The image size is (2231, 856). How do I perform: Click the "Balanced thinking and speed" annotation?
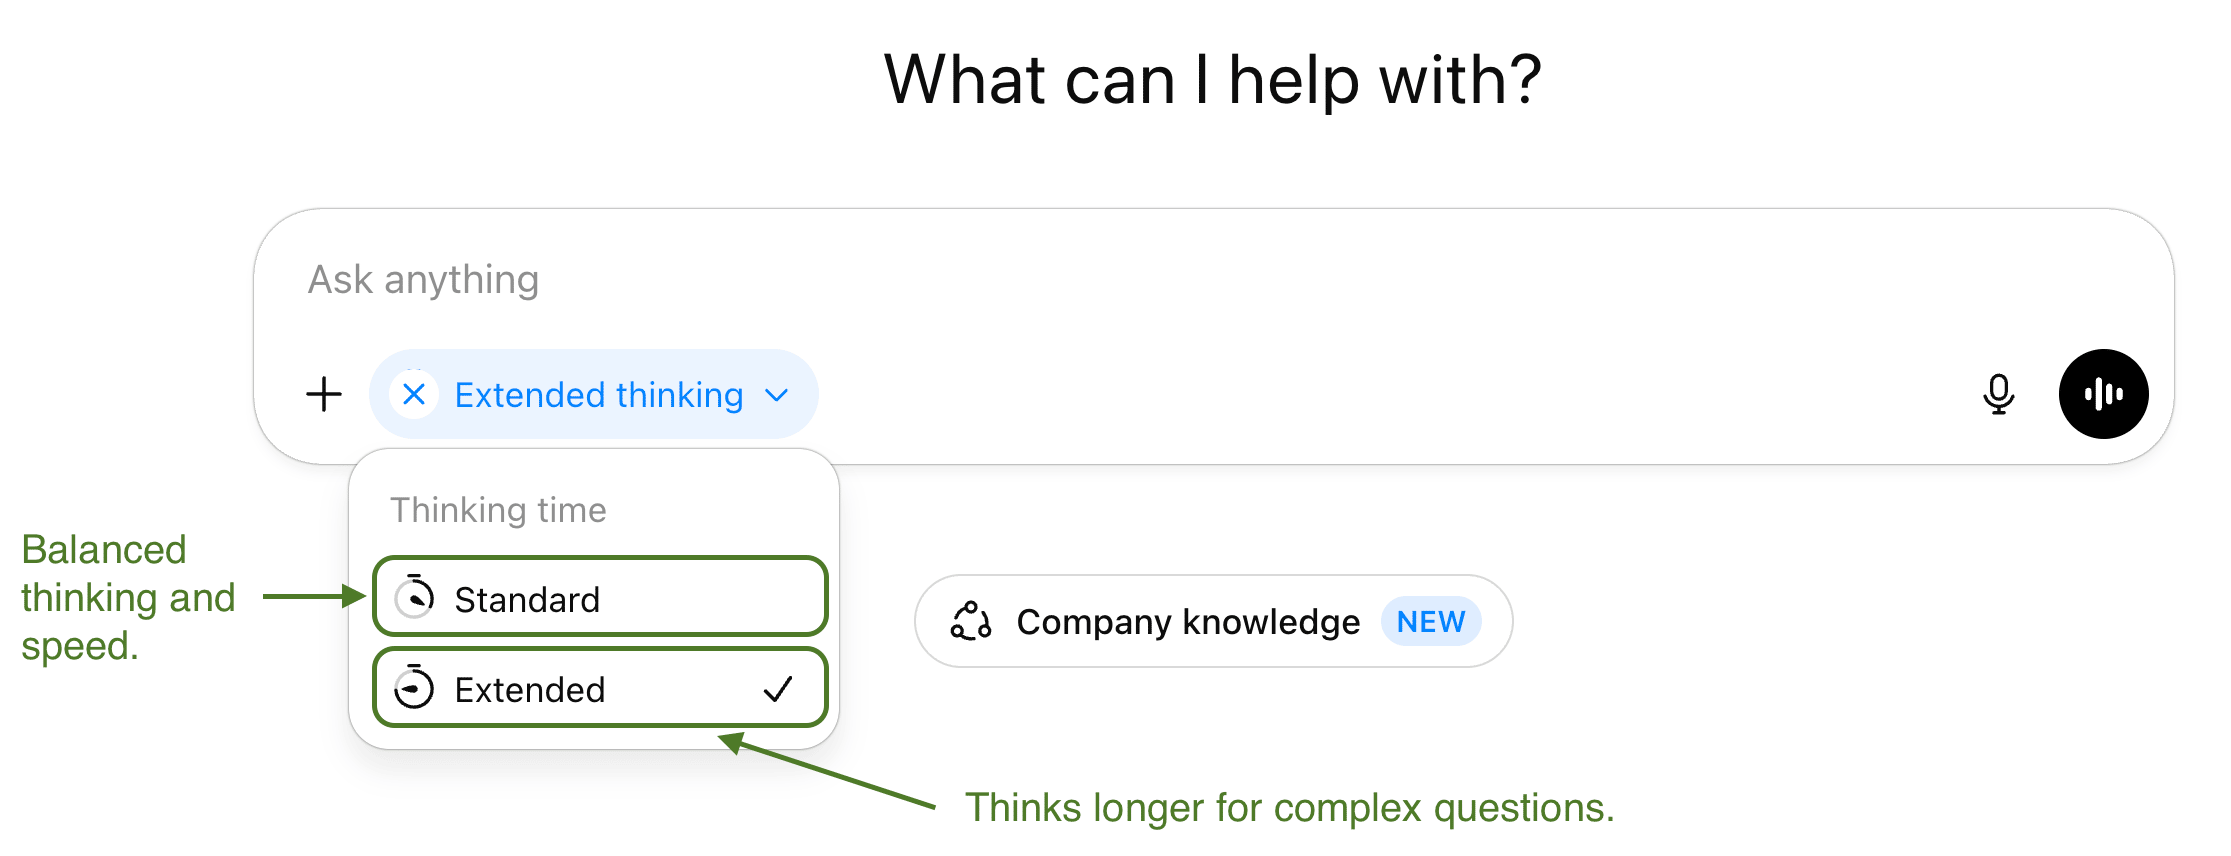pyautogui.click(x=127, y=597)
